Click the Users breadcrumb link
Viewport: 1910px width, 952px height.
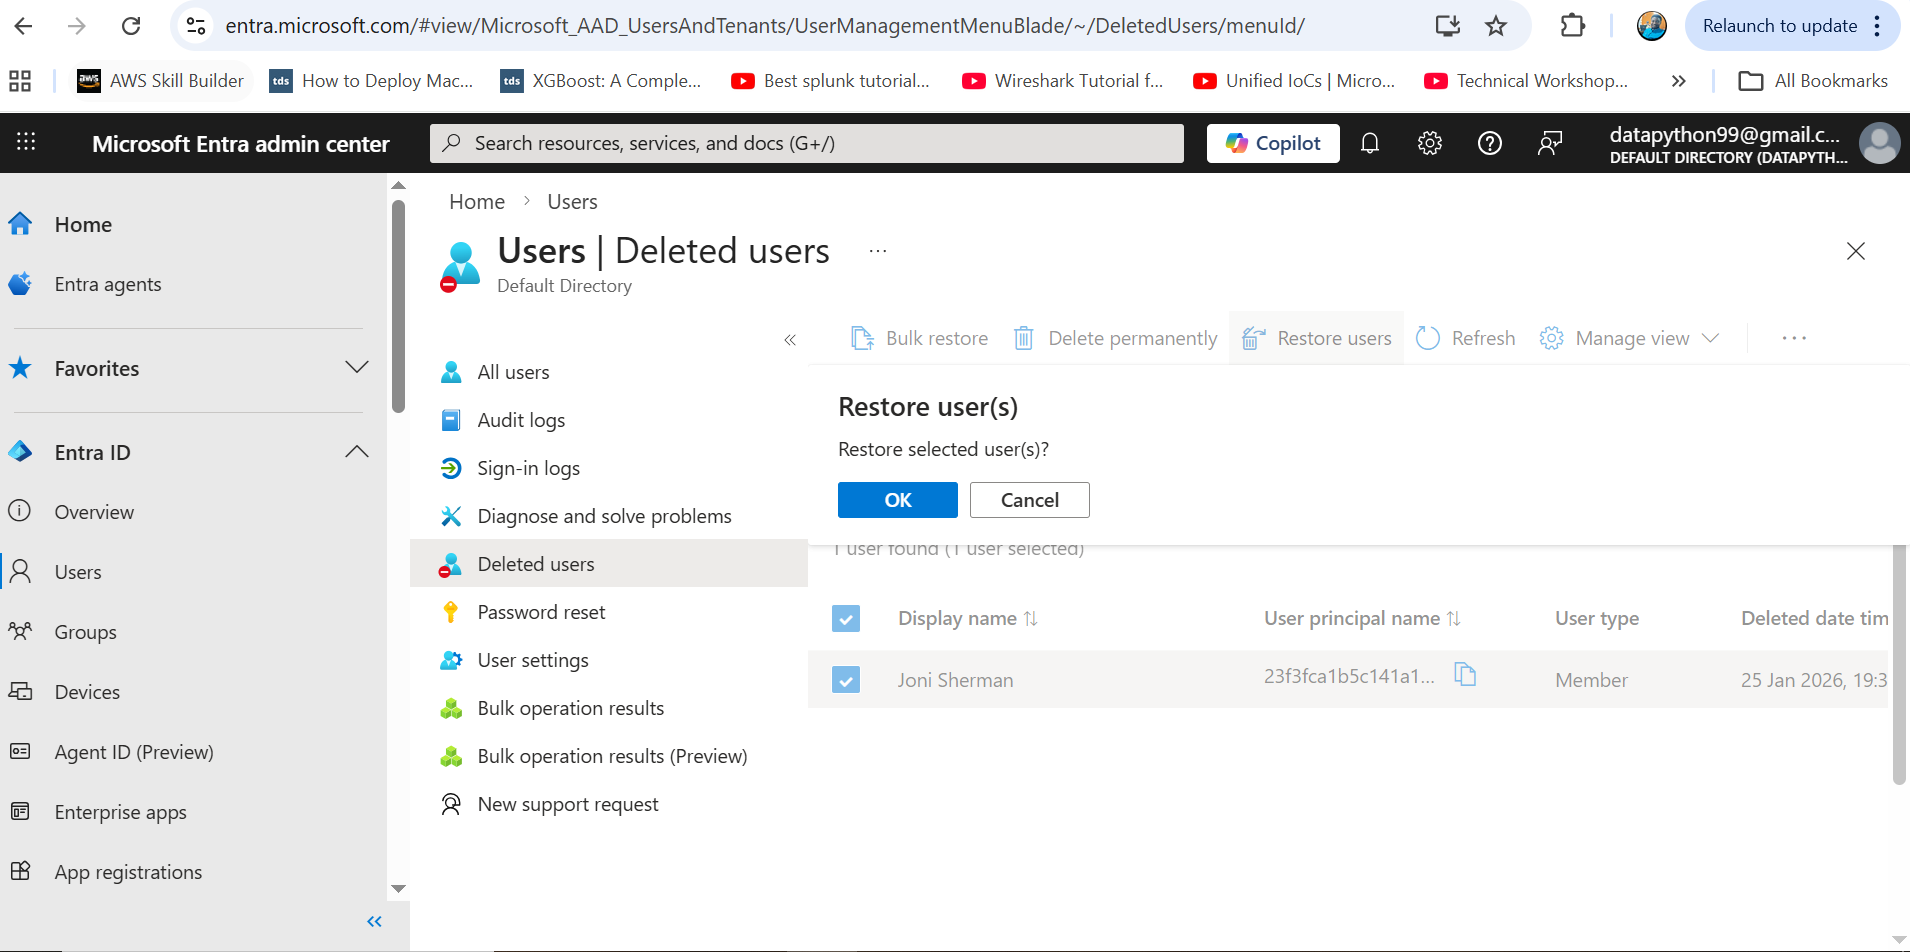click(572, 202)
